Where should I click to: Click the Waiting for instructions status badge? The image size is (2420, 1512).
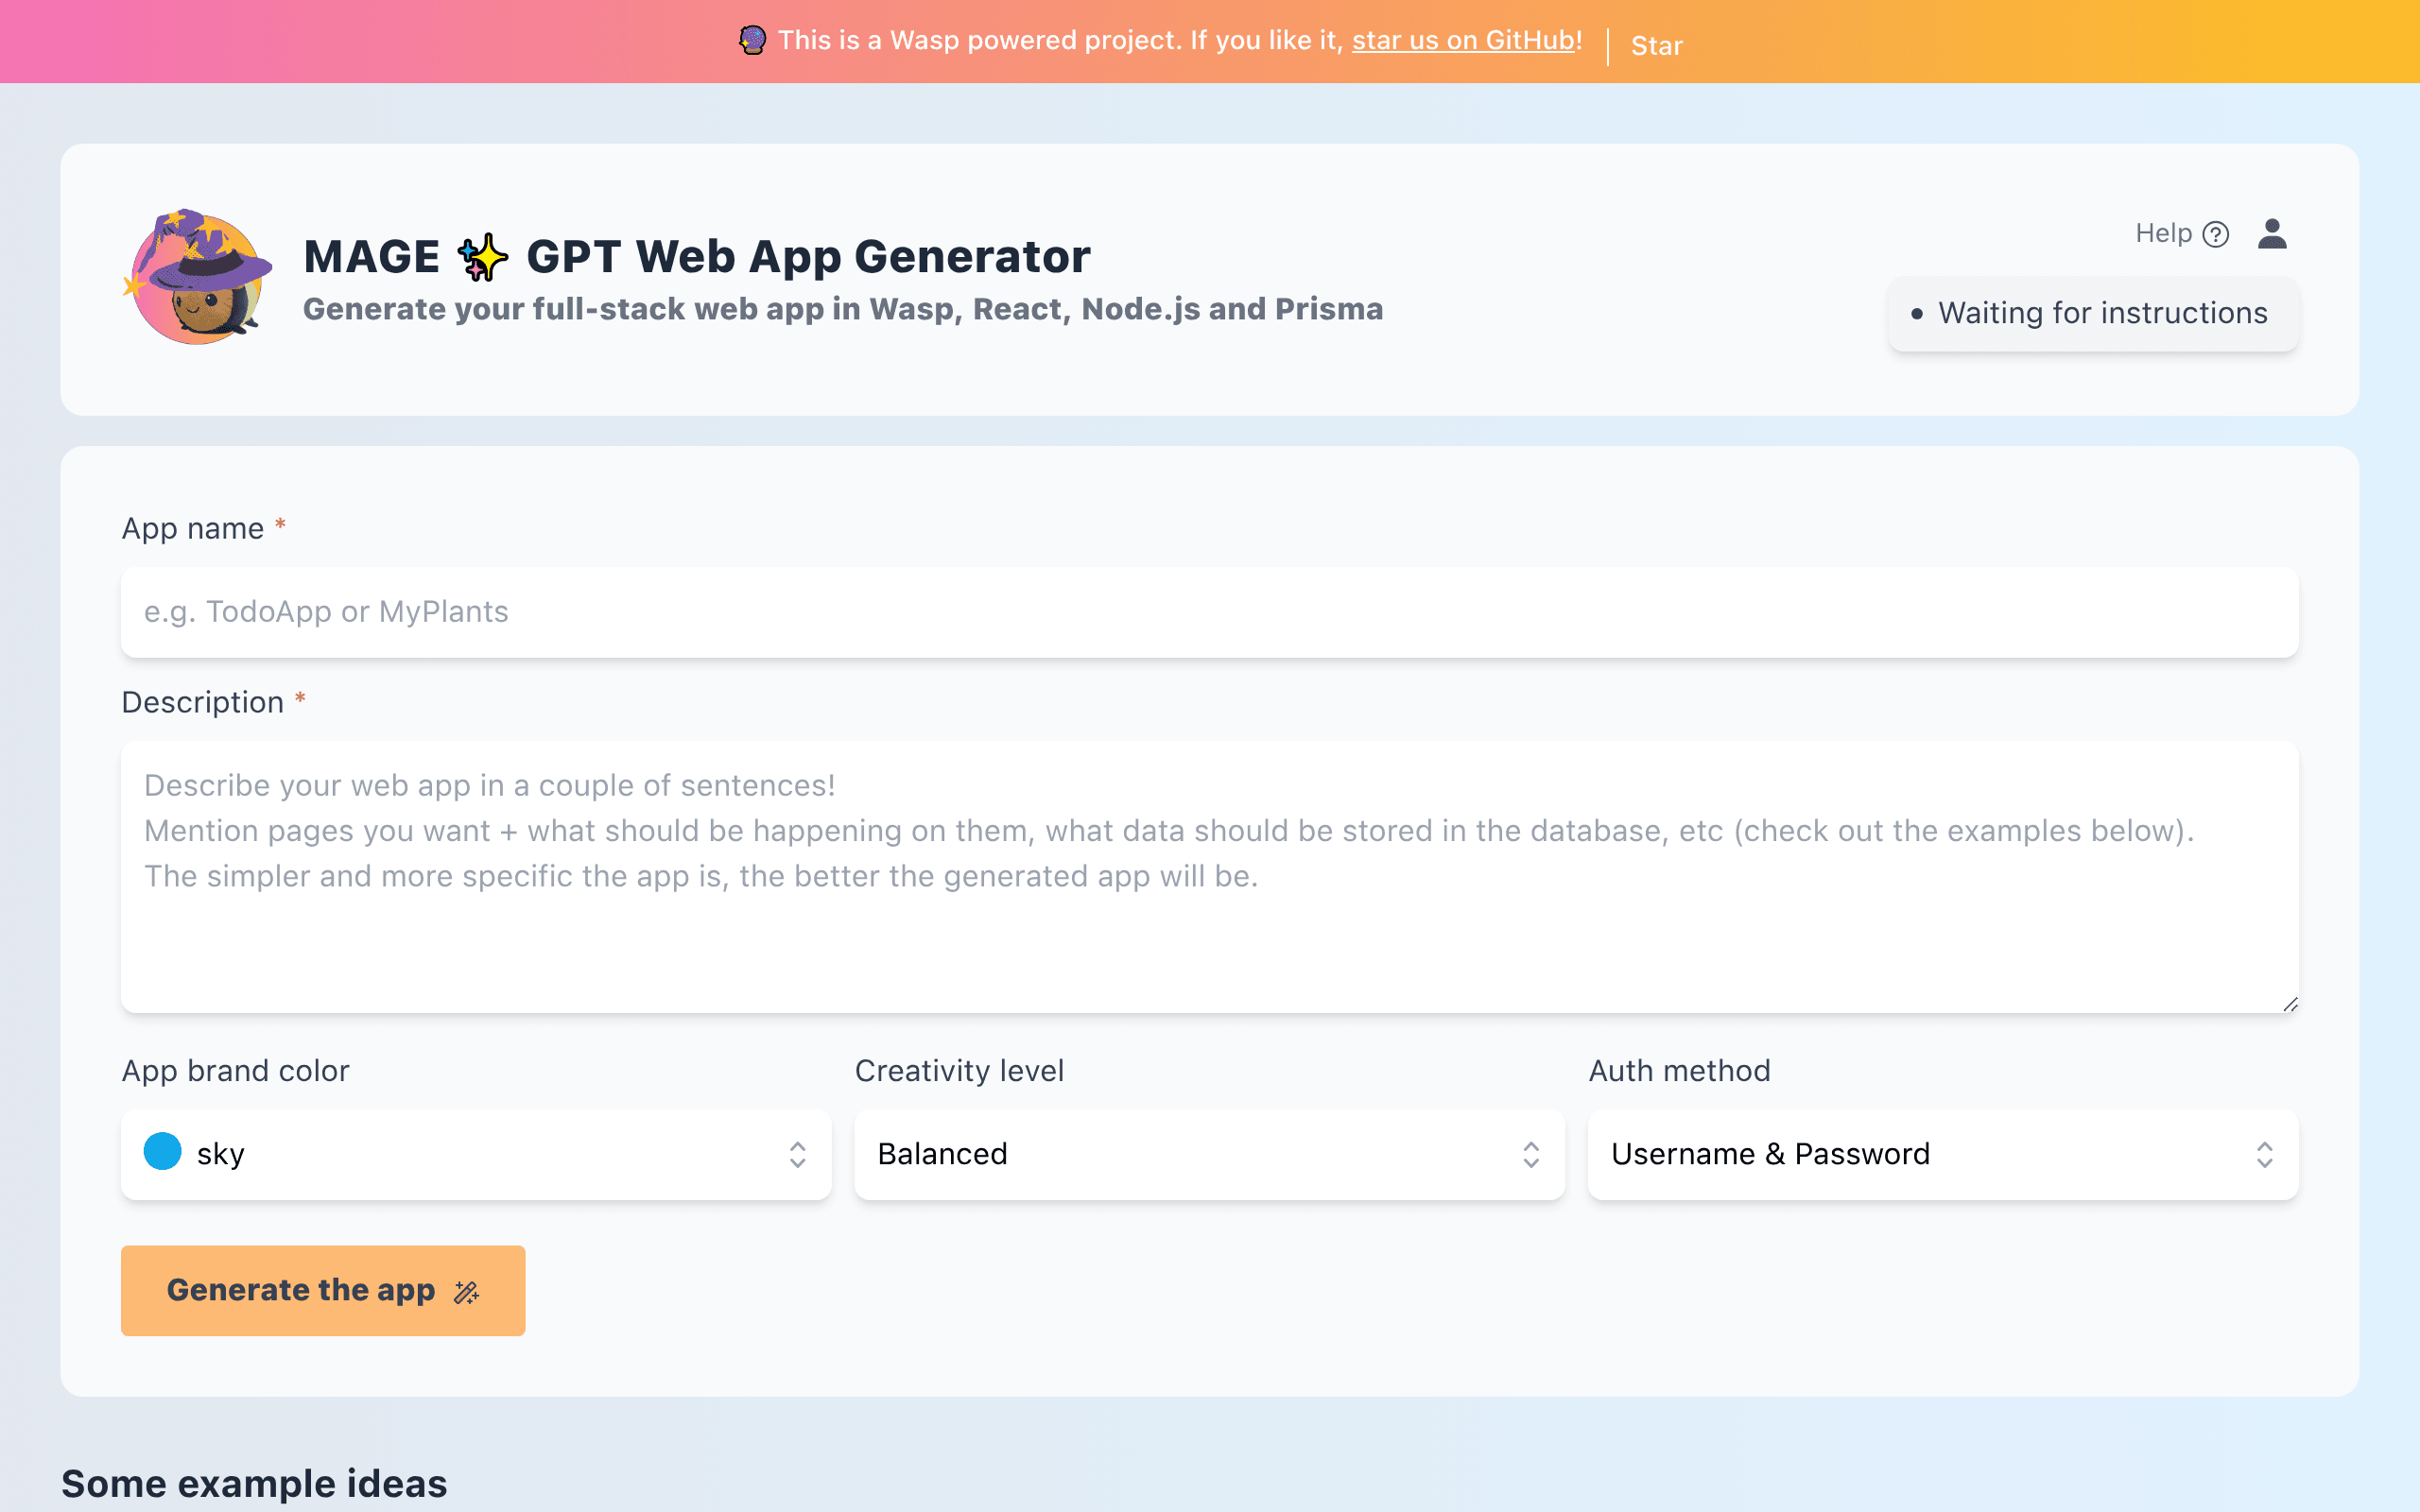click(x=2093, y=314)
